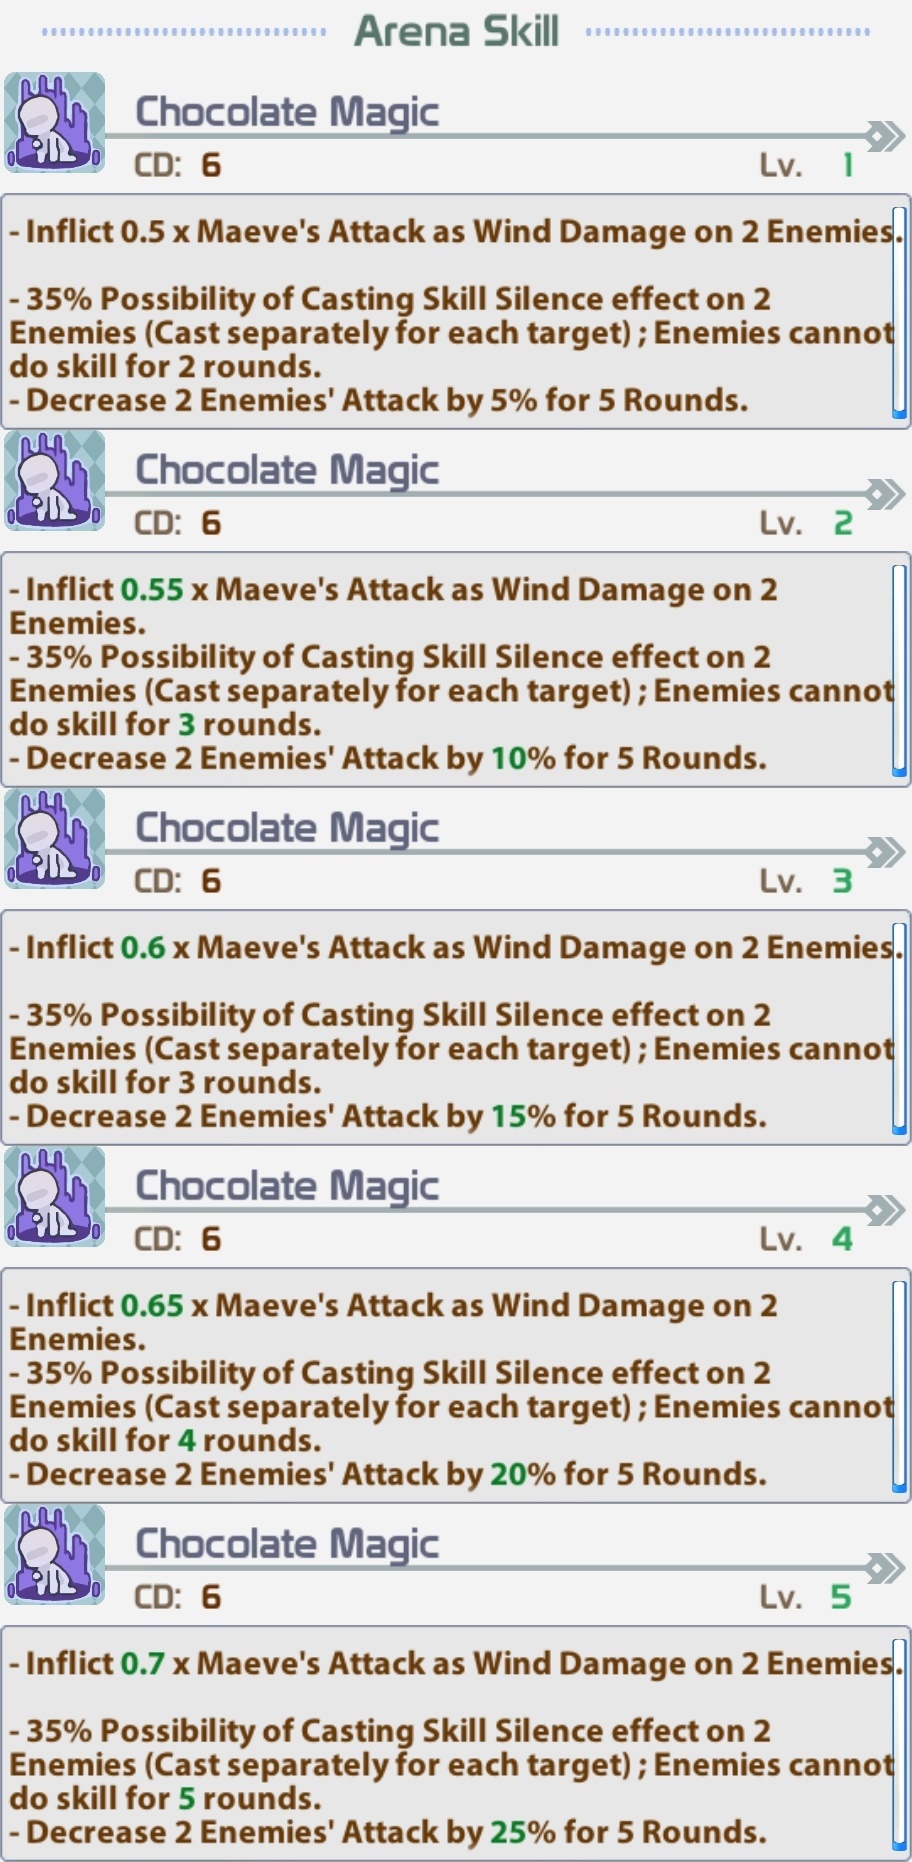
Task: Tap the Chocolate Magic Lv. 2 skill icon
Action: pyautogui.click(x=55, y=480)
